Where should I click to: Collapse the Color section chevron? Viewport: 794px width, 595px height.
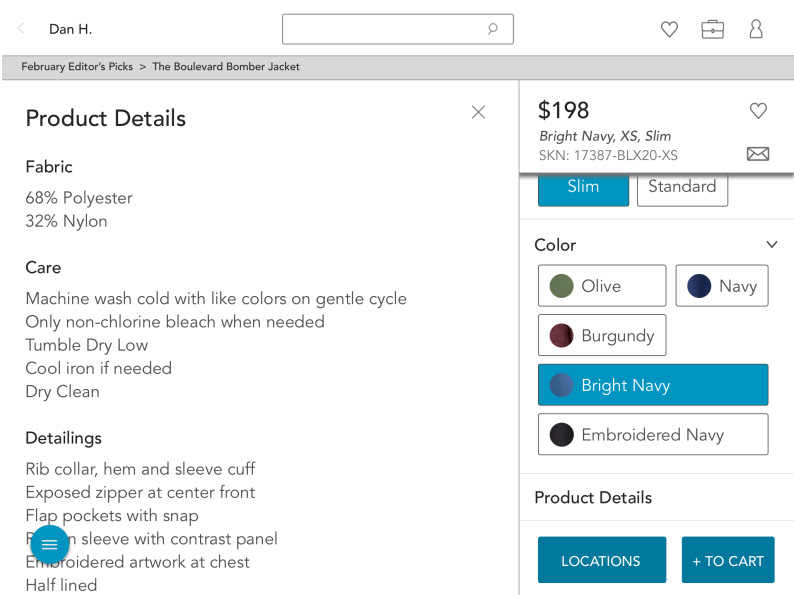click(771, 245)
